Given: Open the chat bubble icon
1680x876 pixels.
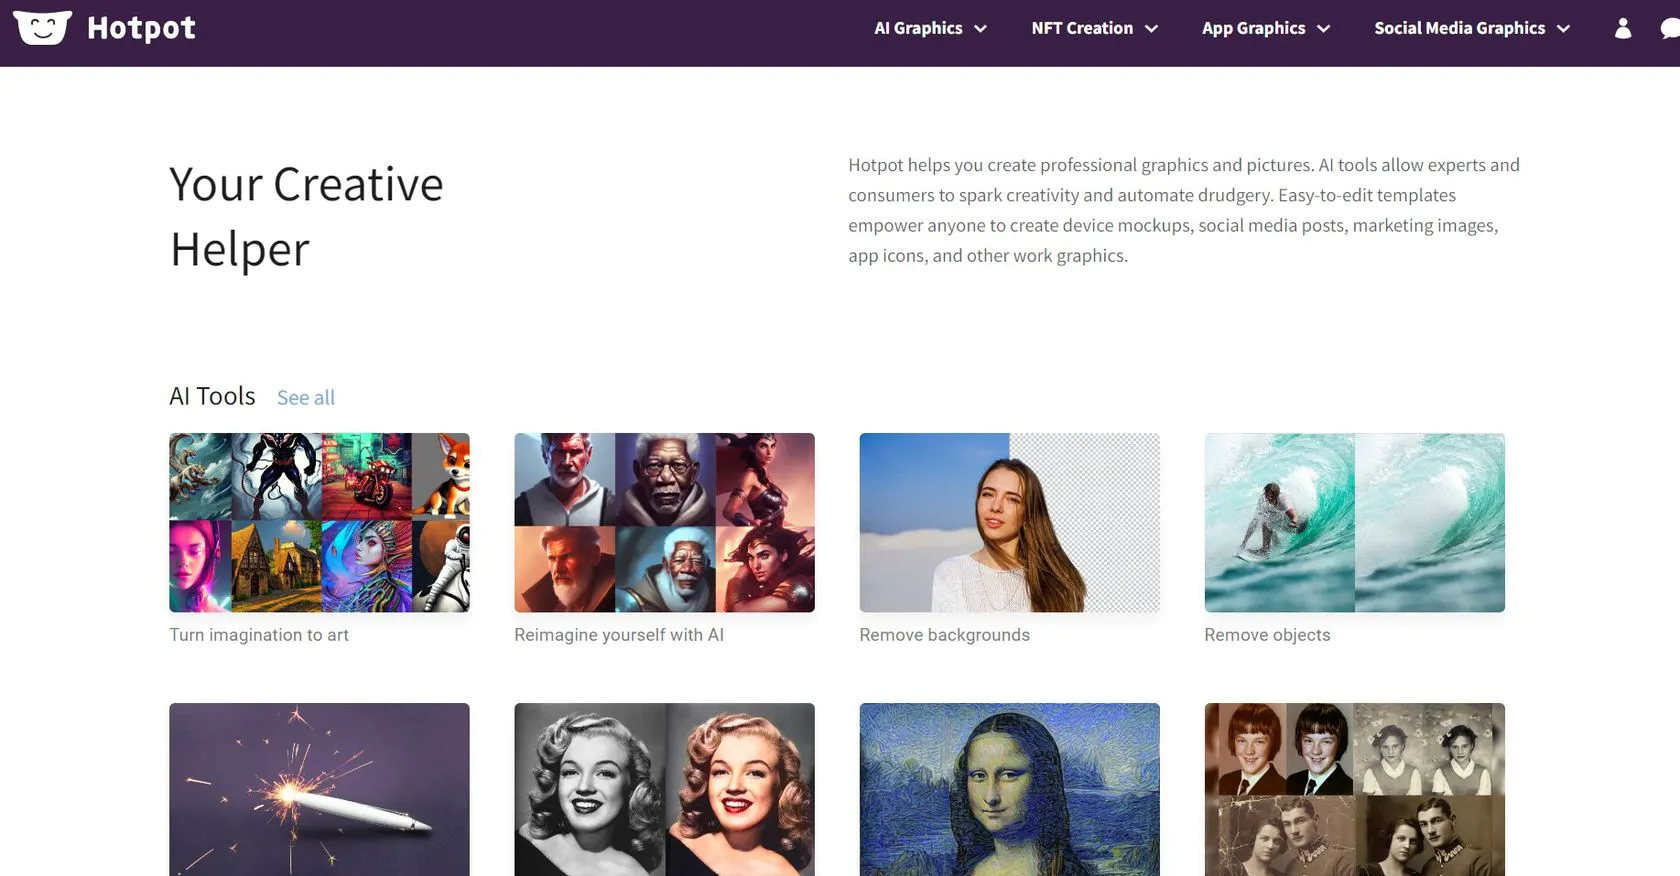Looking at the screenshot, I should click(x=1670, y=29).
